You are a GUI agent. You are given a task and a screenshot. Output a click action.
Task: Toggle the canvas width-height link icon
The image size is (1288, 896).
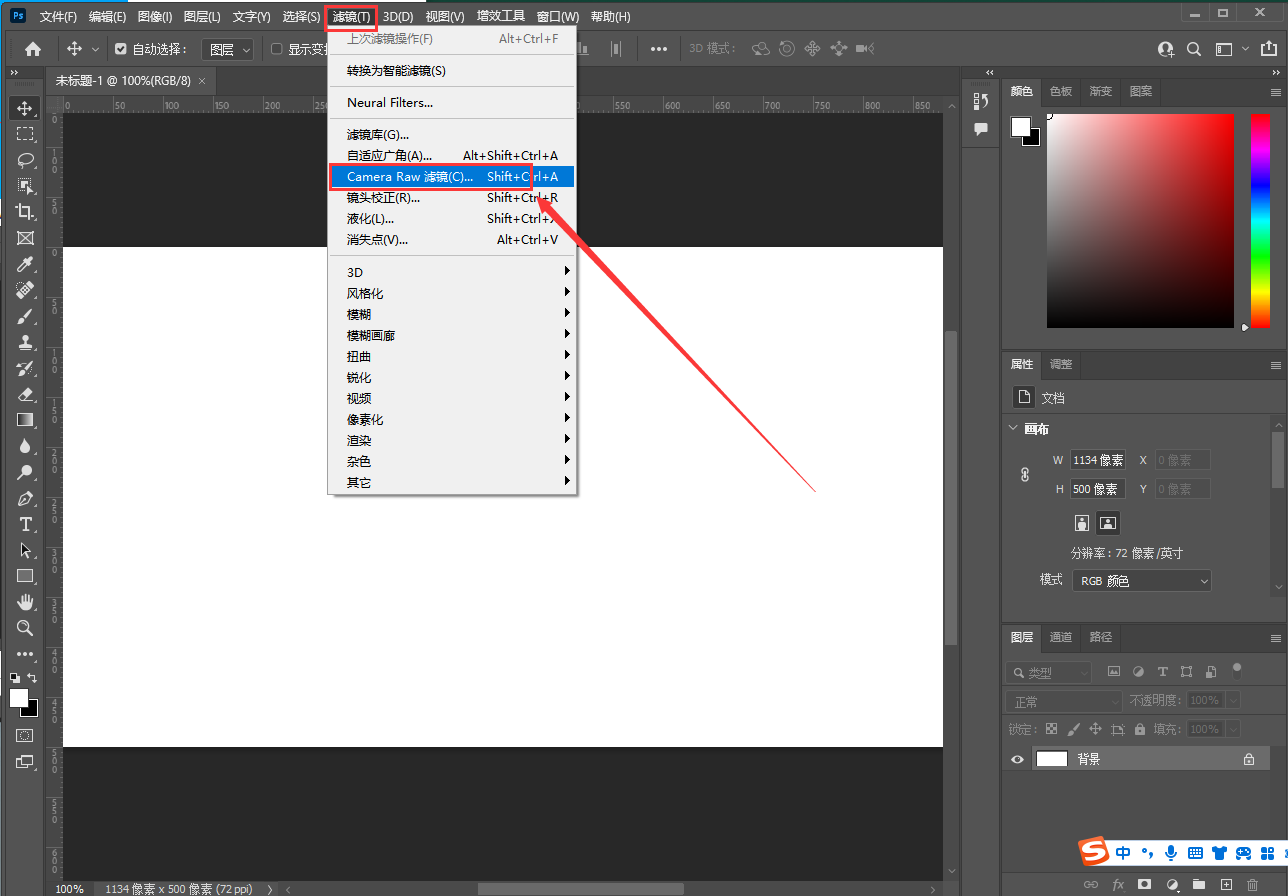click(1024, 475)
